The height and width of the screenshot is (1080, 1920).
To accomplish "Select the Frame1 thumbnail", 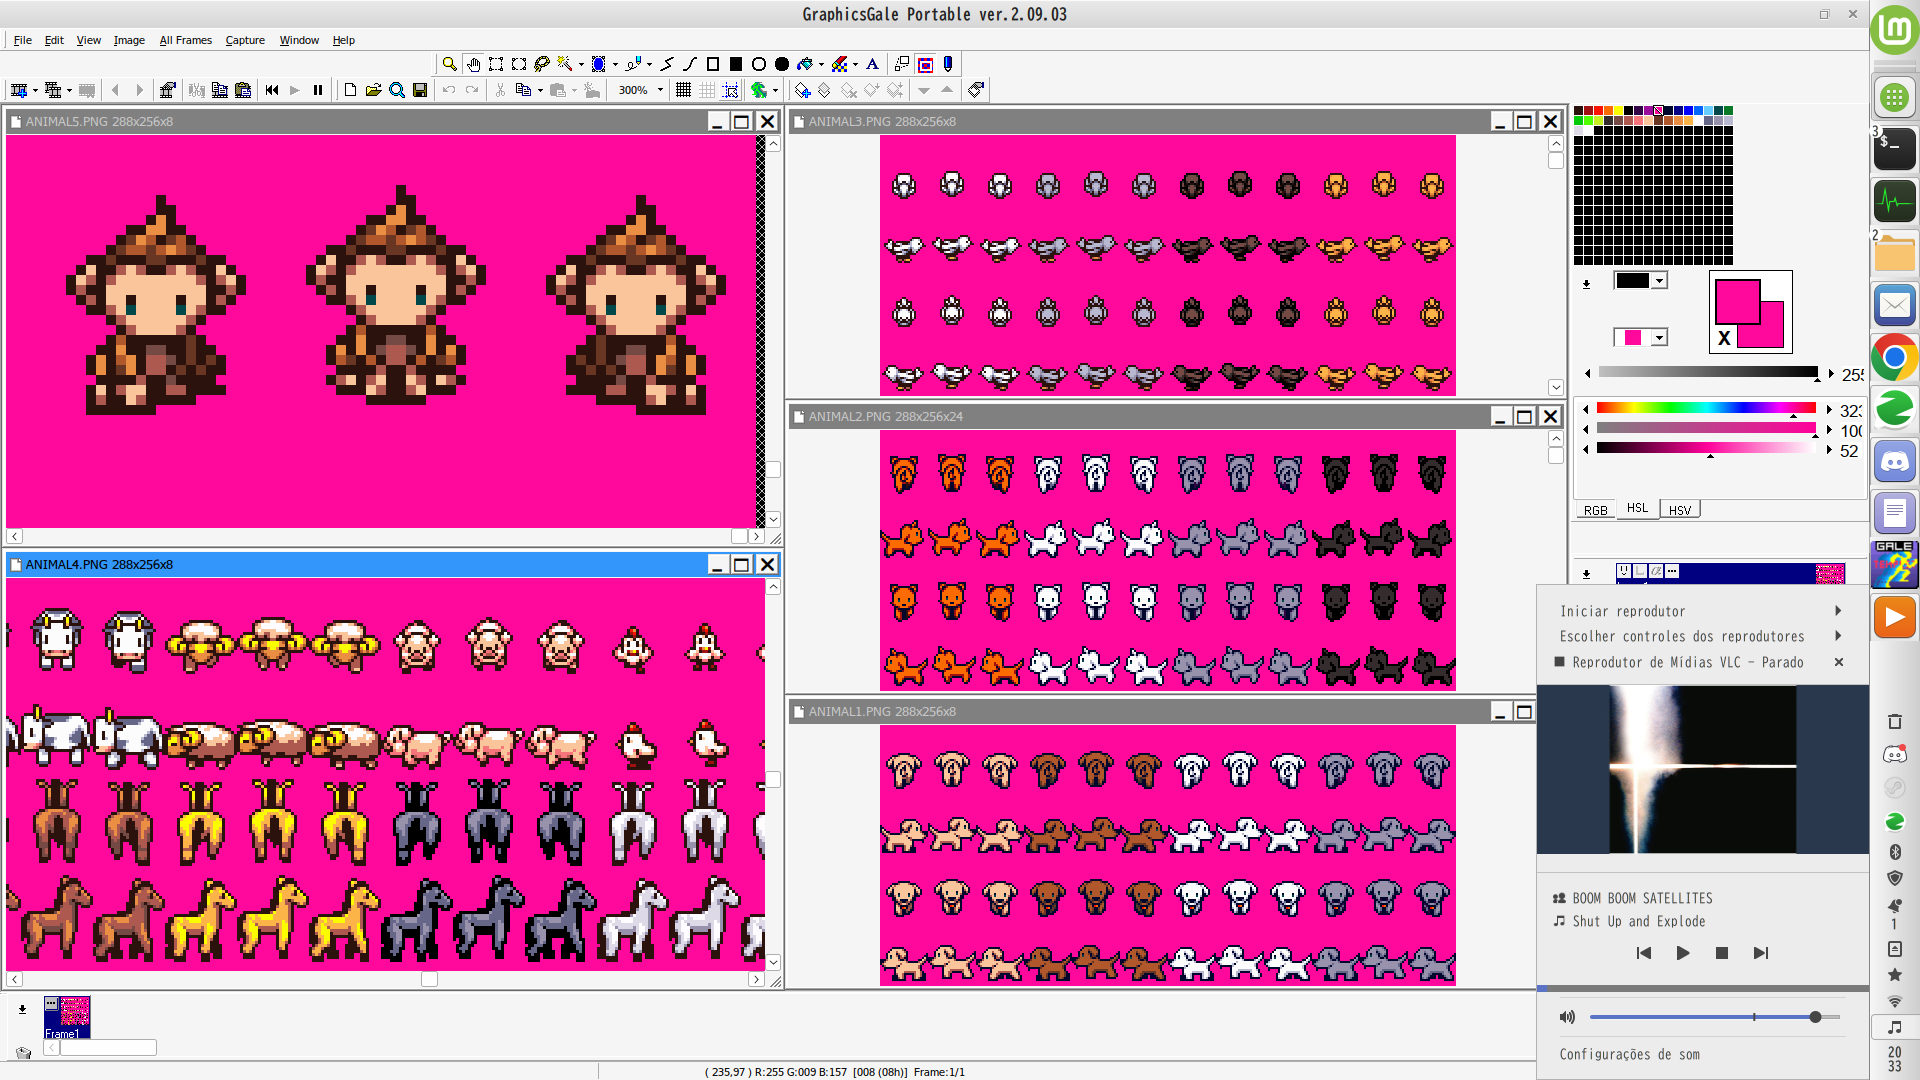I will point(67,1017).
